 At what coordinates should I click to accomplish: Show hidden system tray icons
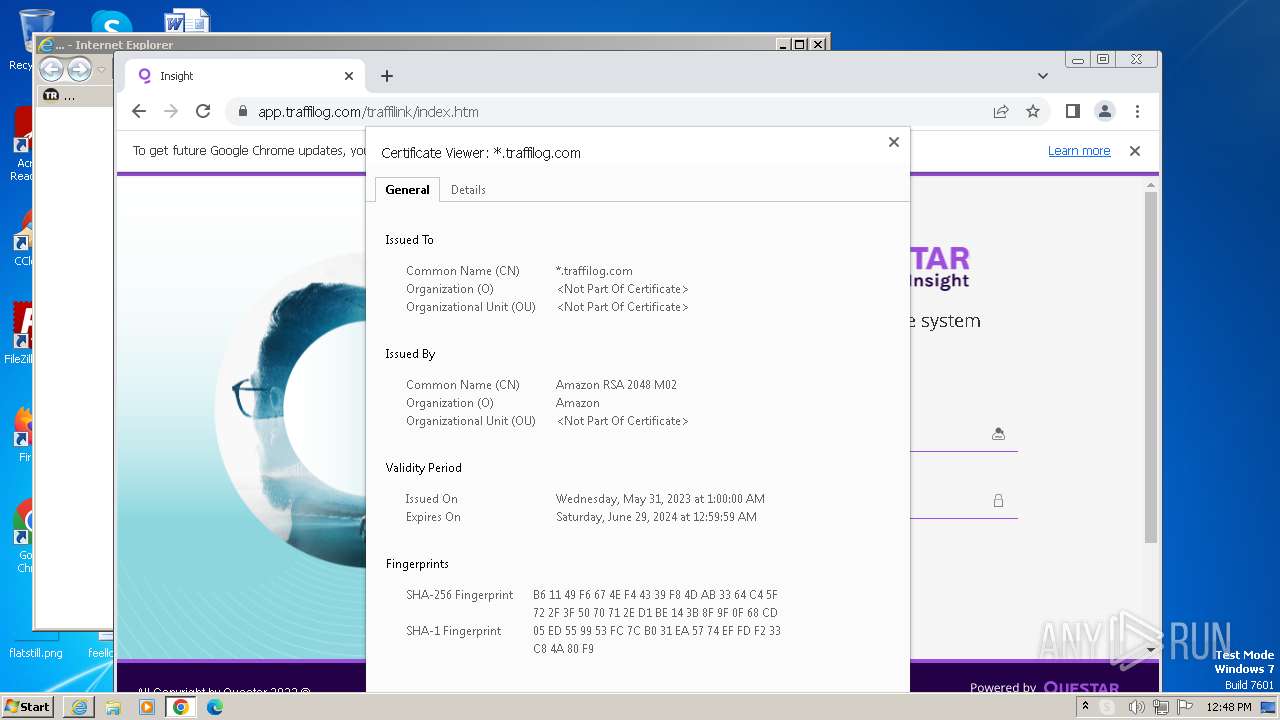pyautogui.click(x=1085, y=706)
